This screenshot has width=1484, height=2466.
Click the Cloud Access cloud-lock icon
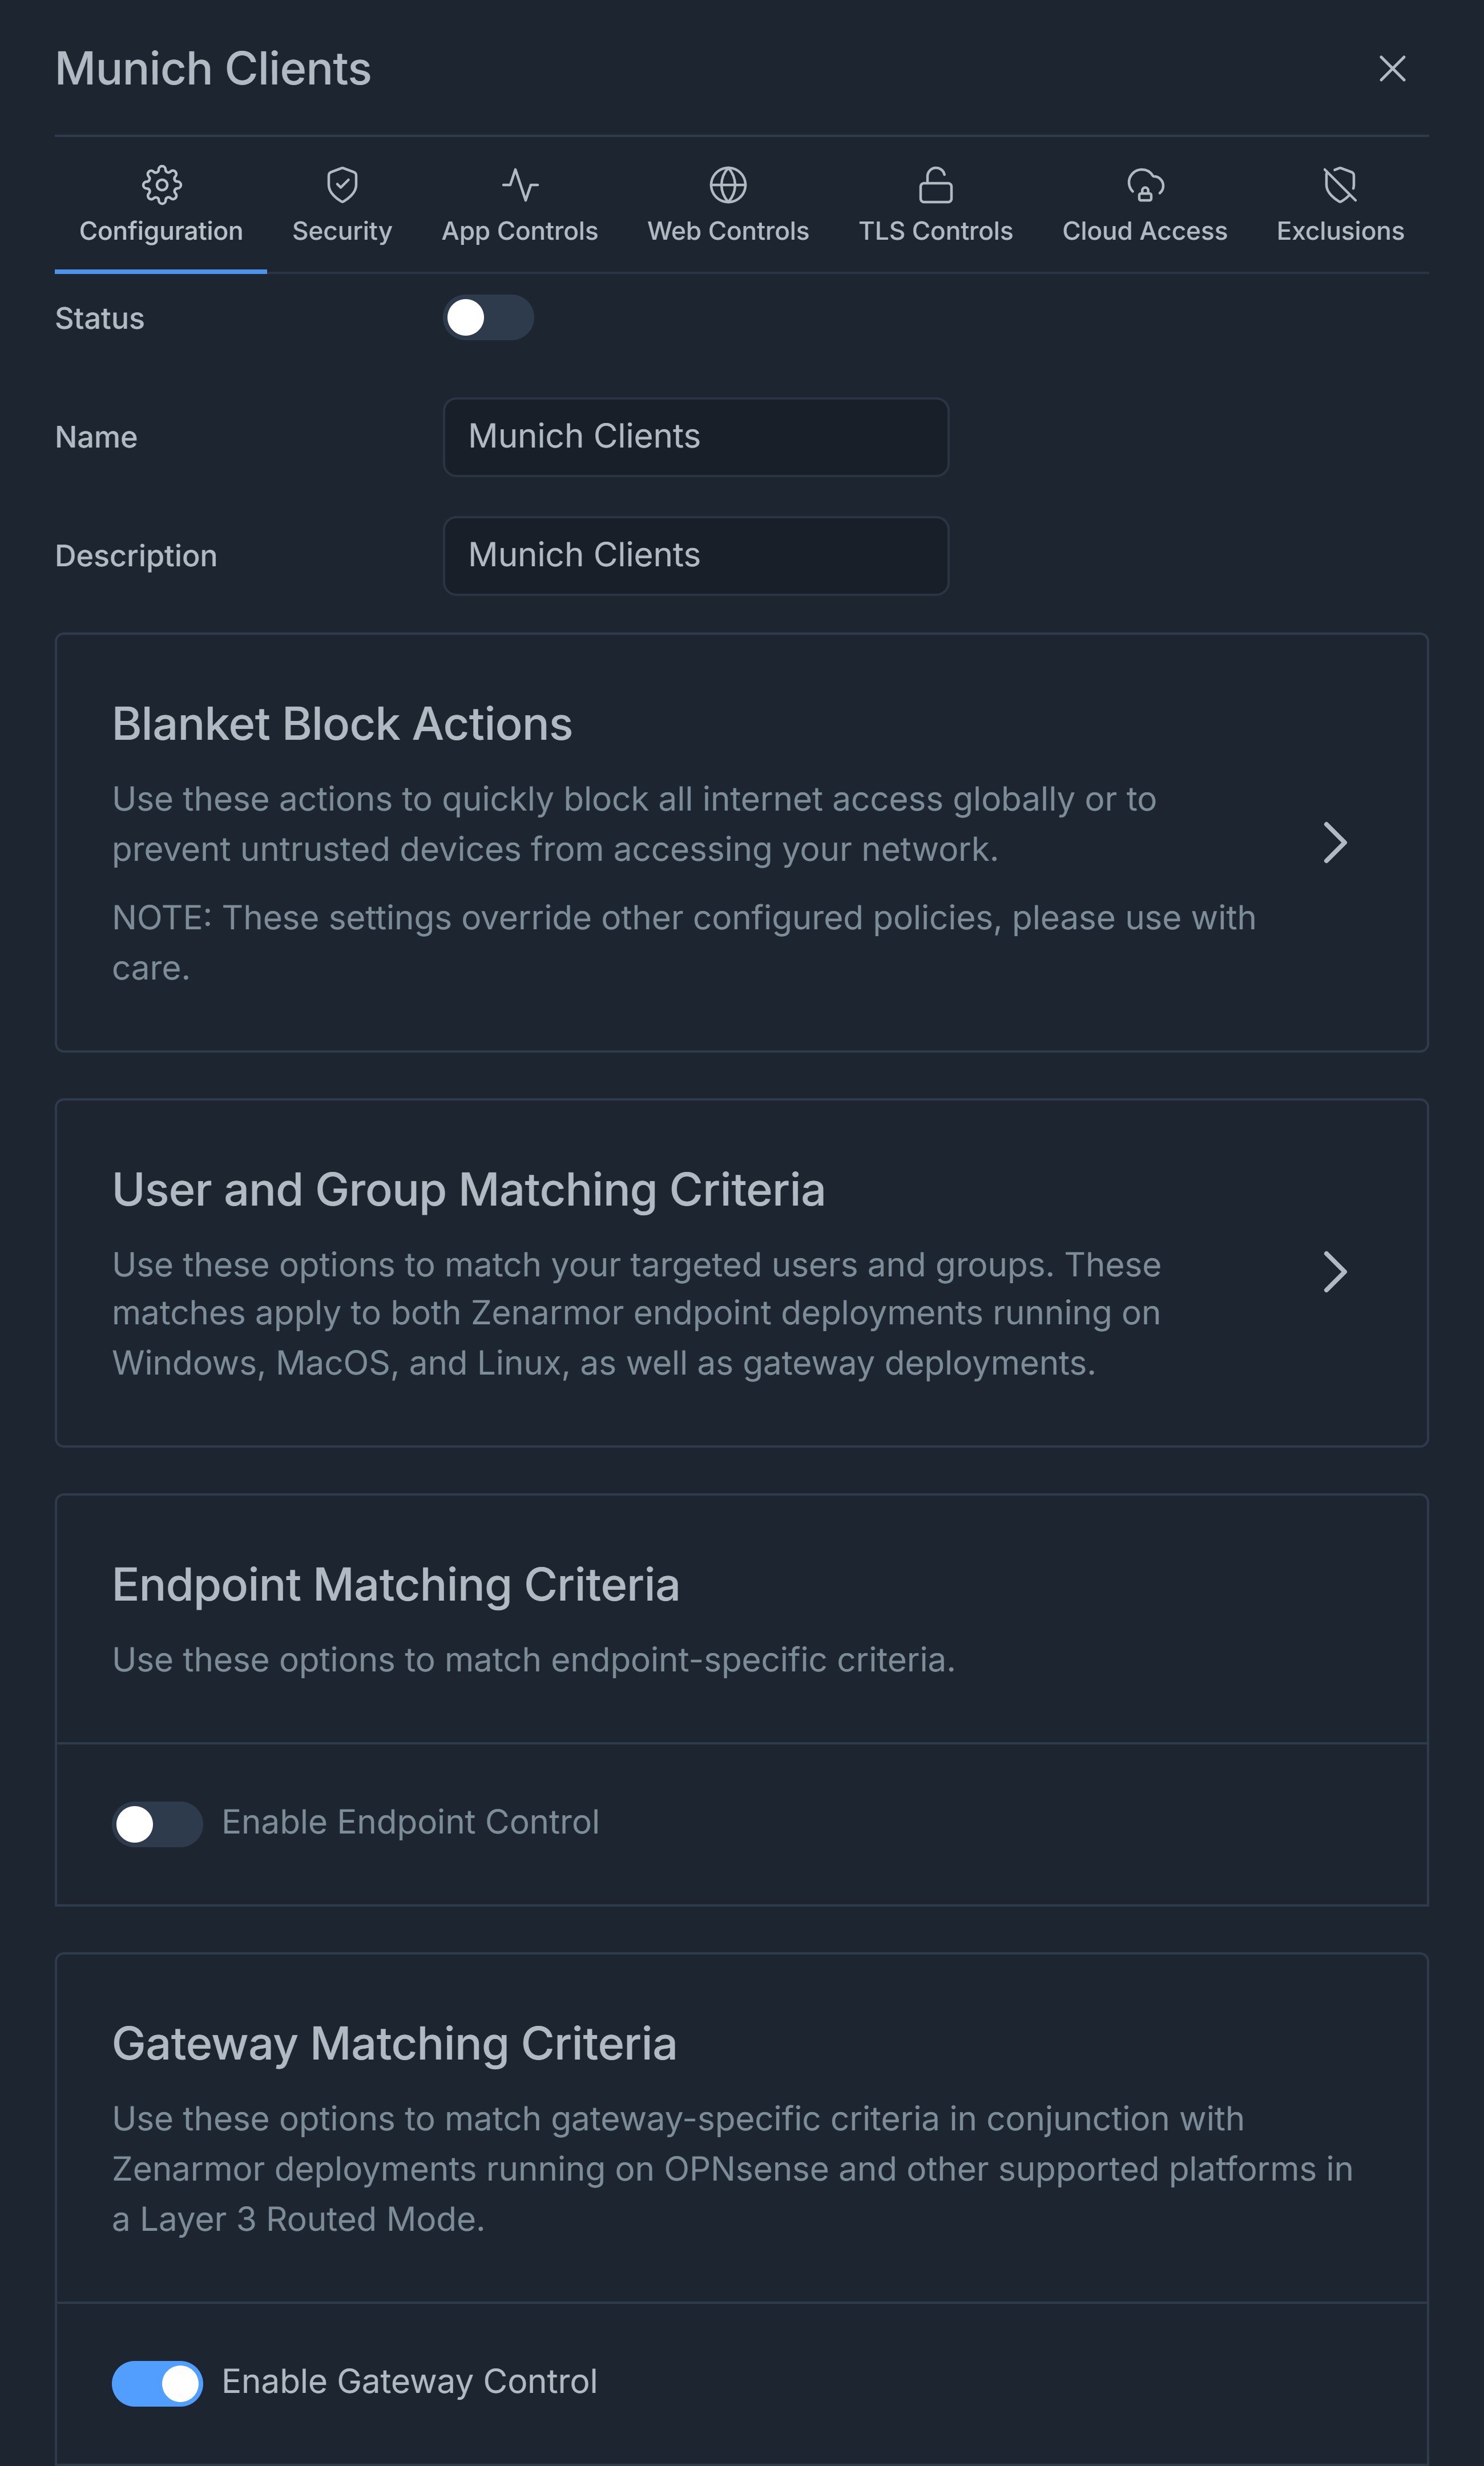click(x=1145, y=185)
